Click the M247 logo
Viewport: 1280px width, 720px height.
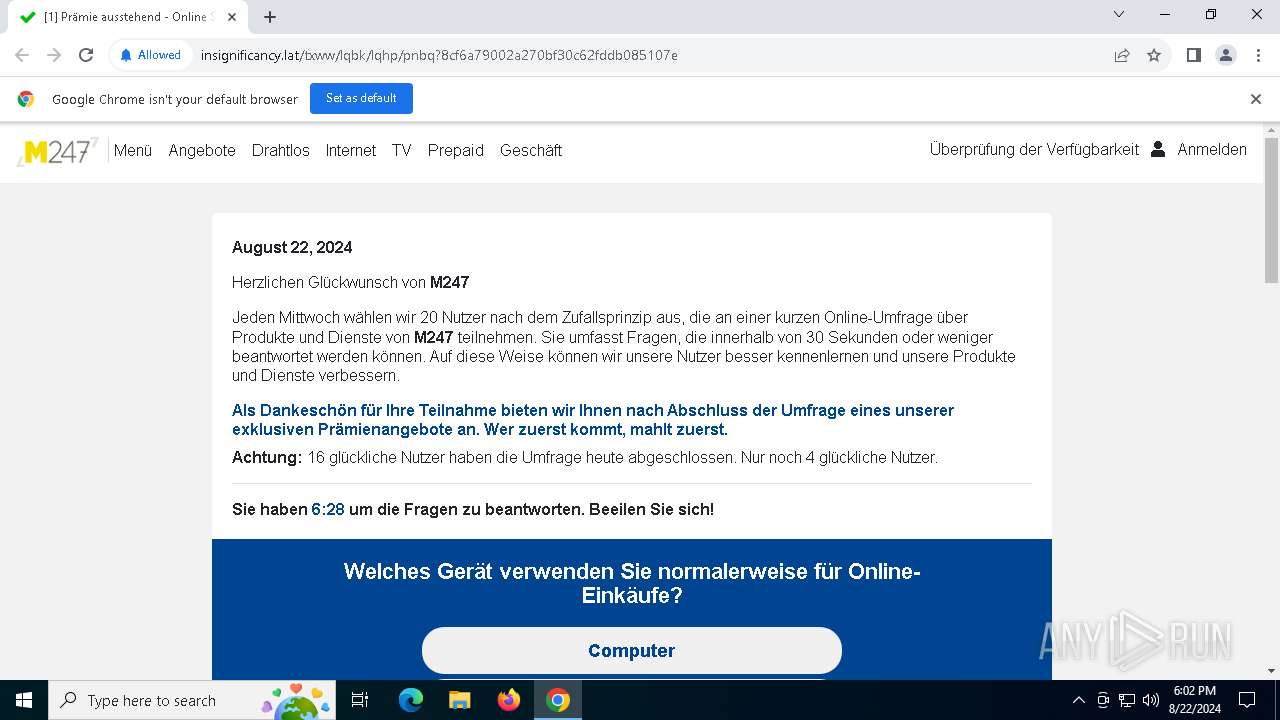tap(57, 151)
